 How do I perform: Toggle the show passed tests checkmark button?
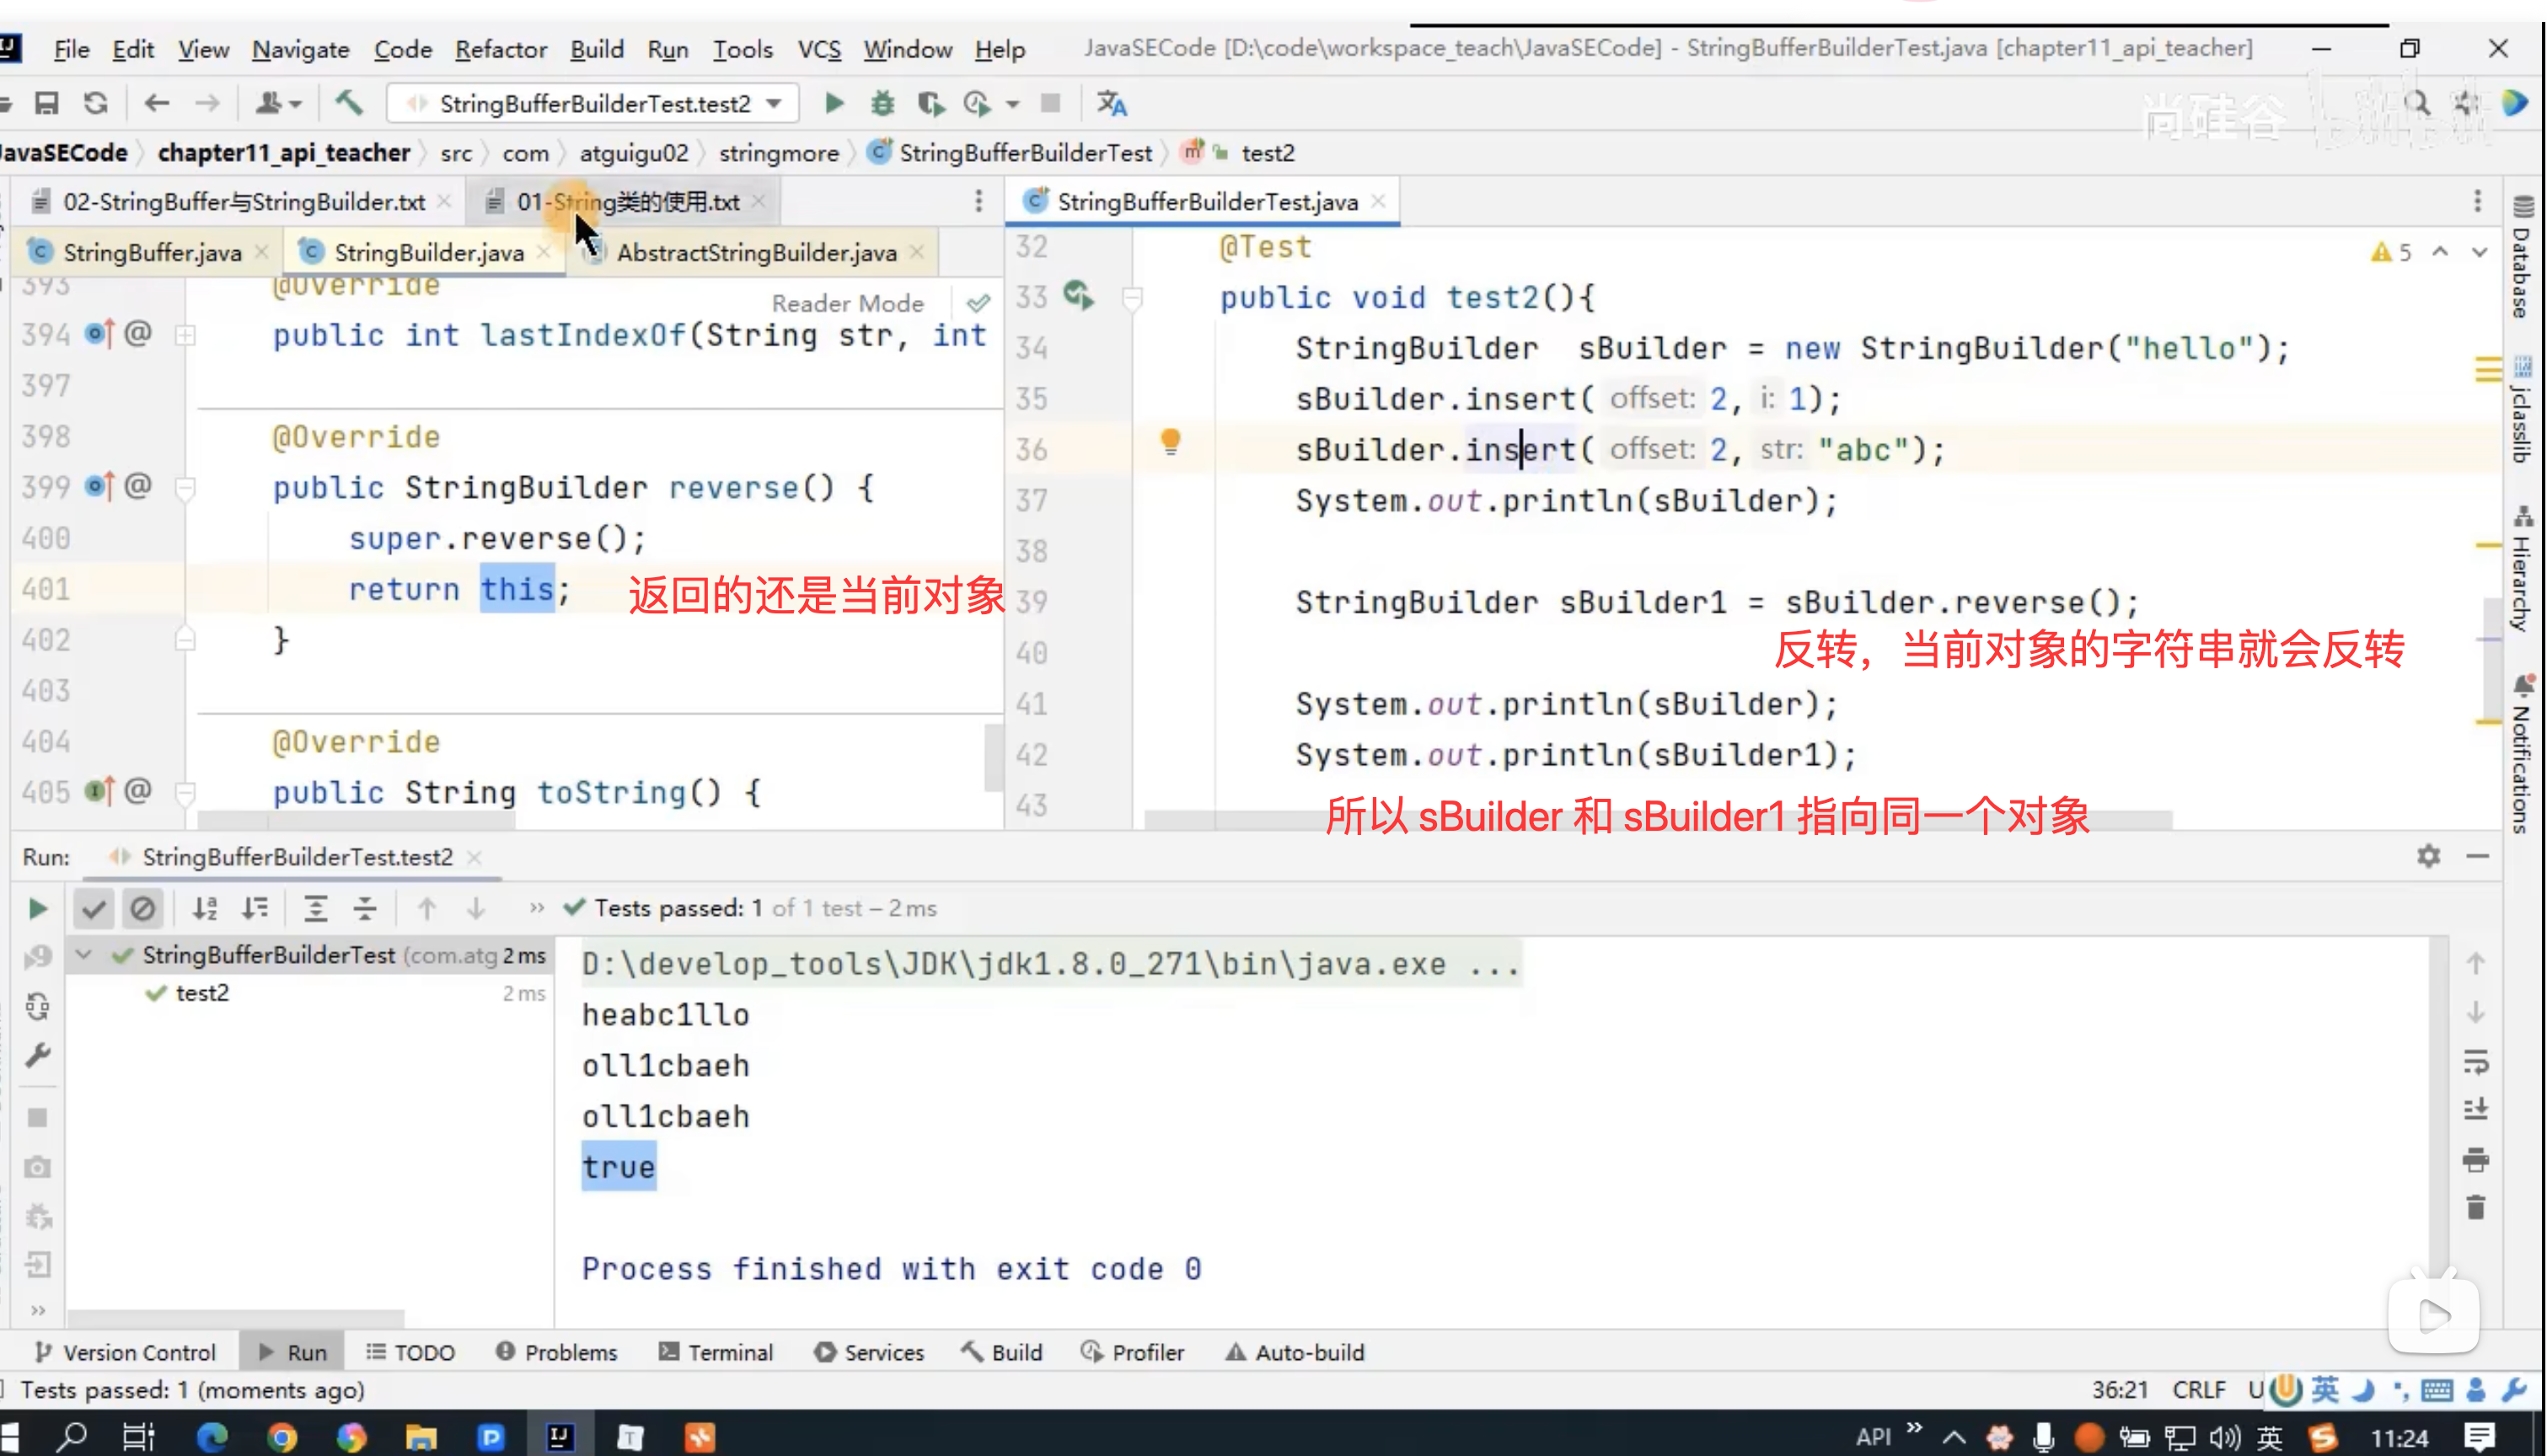tap(94, 908)
